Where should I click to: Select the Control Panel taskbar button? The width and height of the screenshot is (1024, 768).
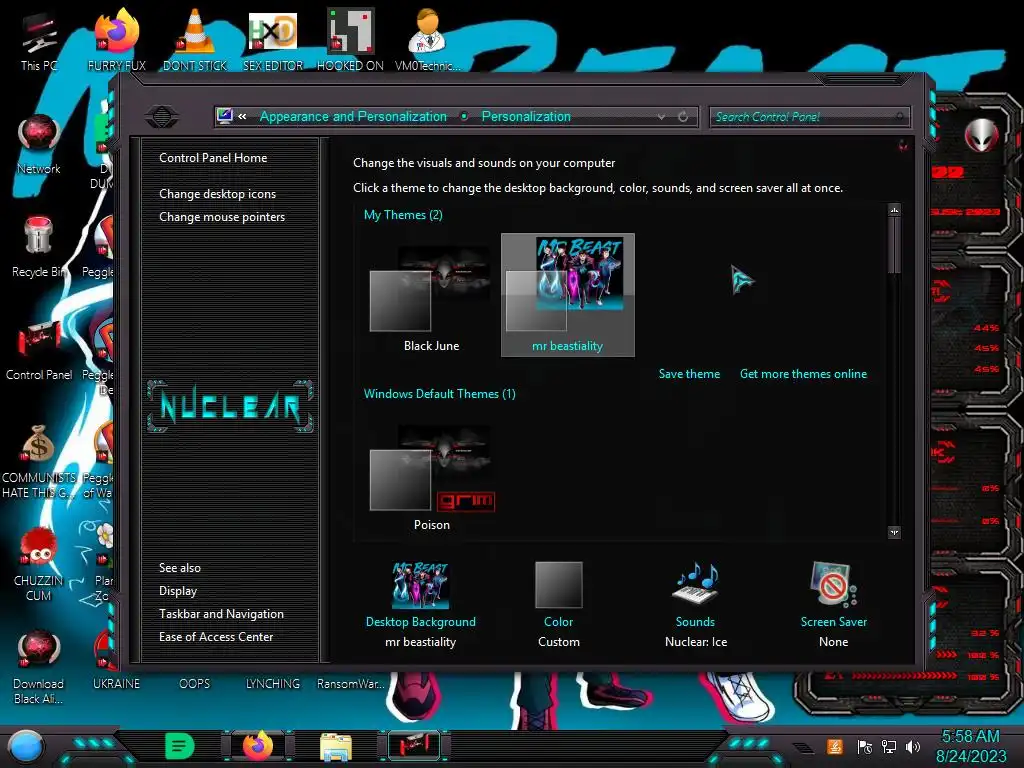click(x=414, y=746)
